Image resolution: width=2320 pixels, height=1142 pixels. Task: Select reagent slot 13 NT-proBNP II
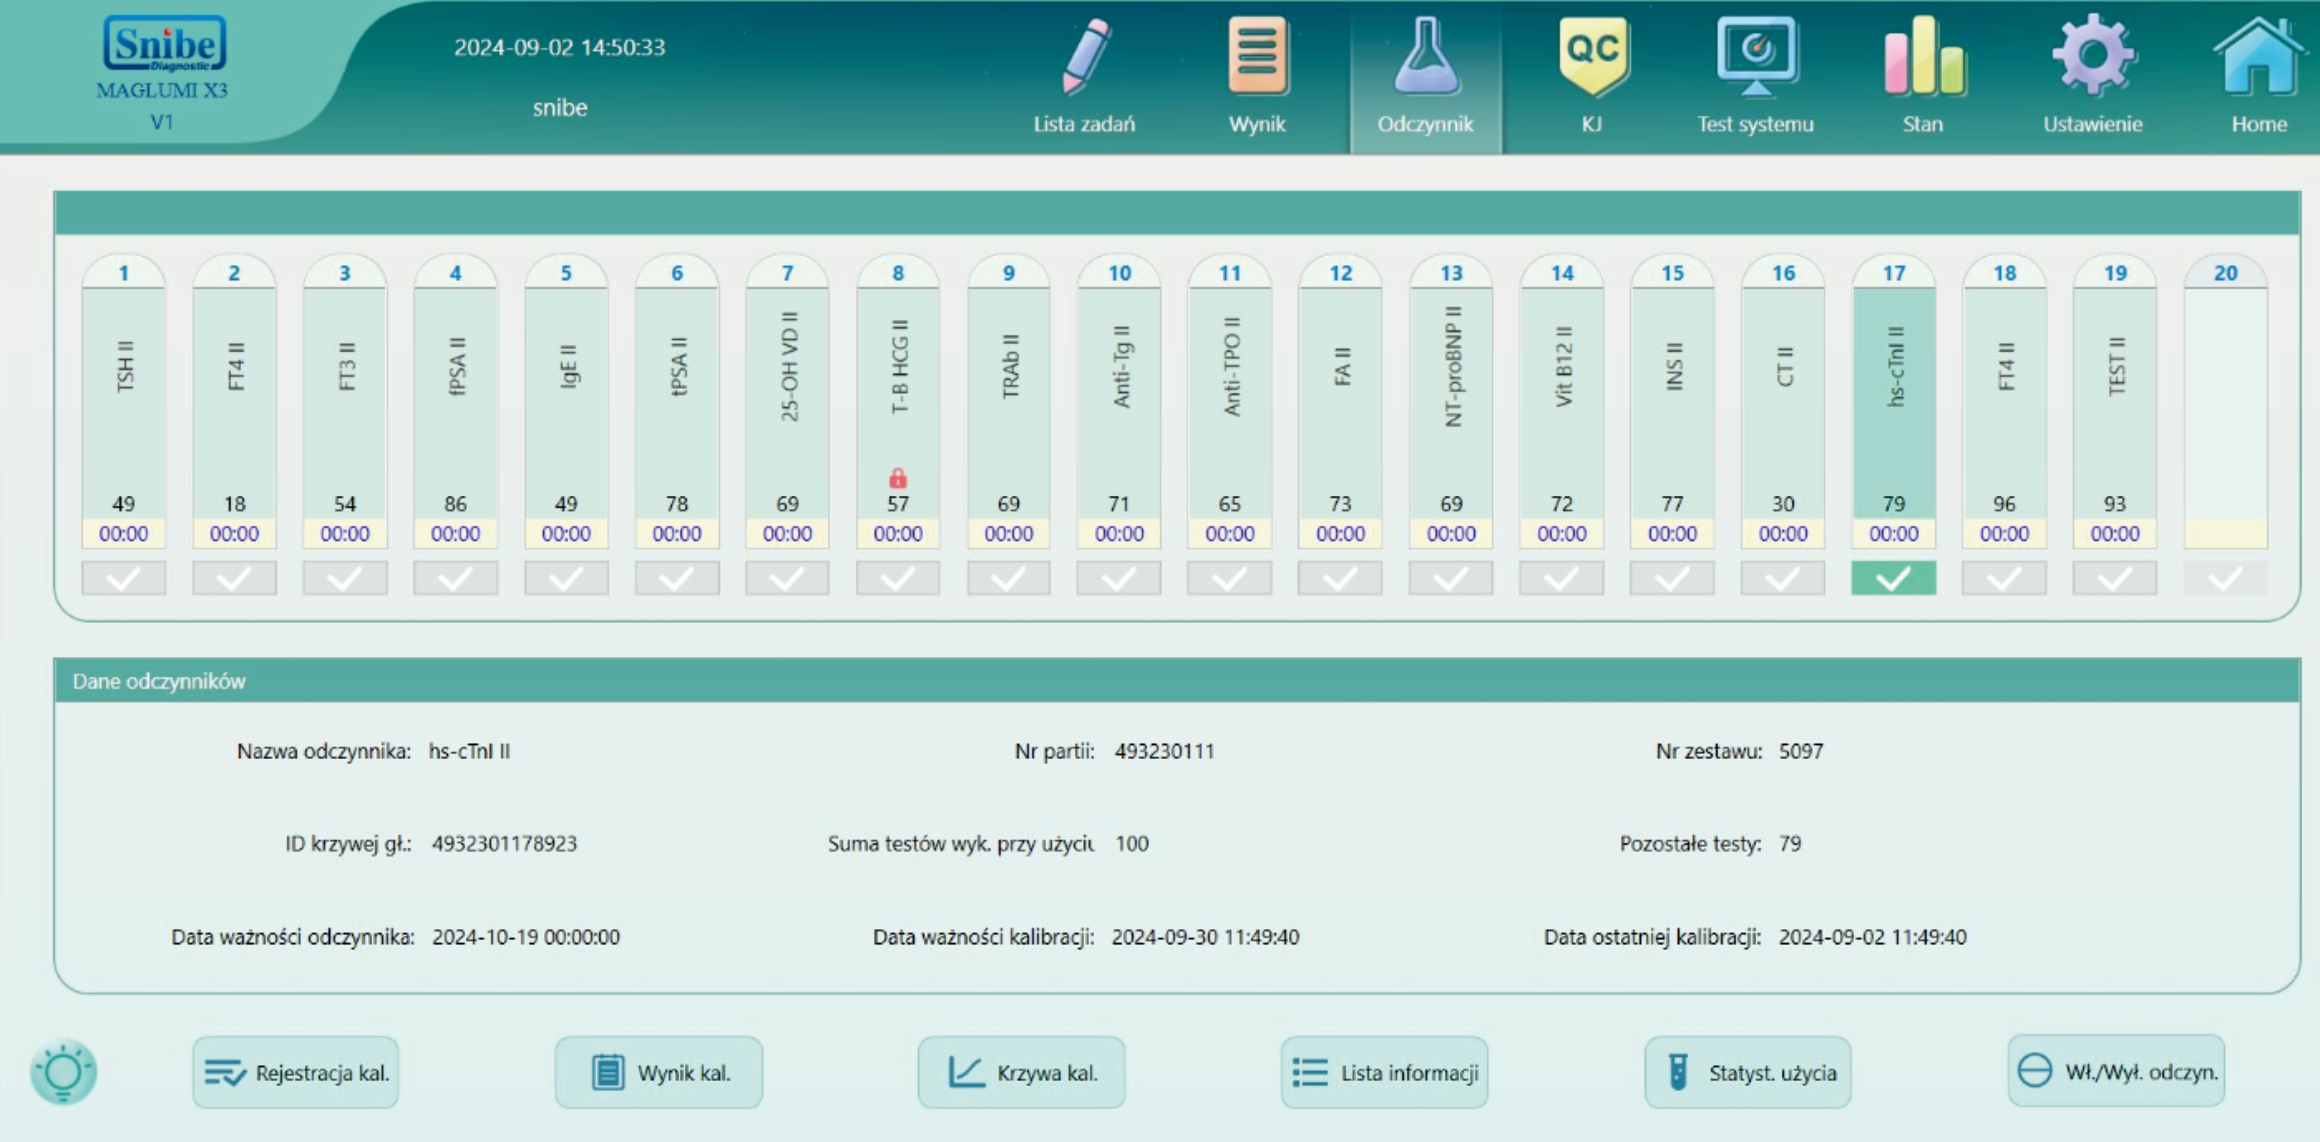click(1451, 400)
